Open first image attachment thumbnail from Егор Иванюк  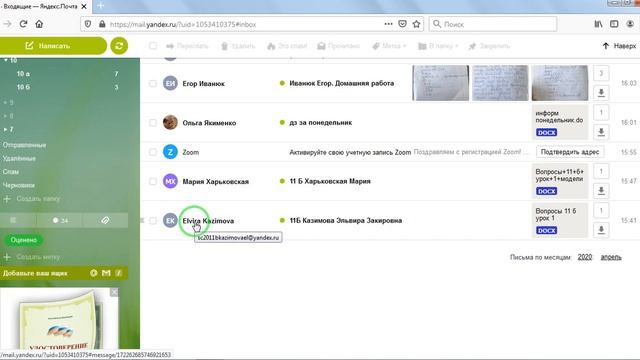pos(440,83)
